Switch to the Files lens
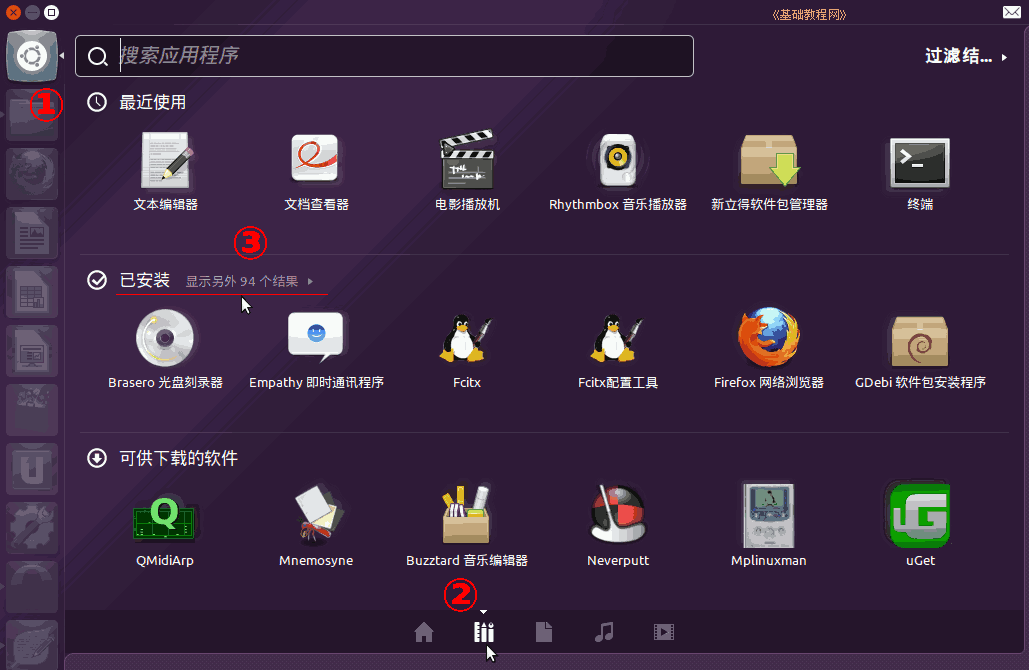Image resolution: width=1029 pixels, height=670 pixels. point(544,632)
